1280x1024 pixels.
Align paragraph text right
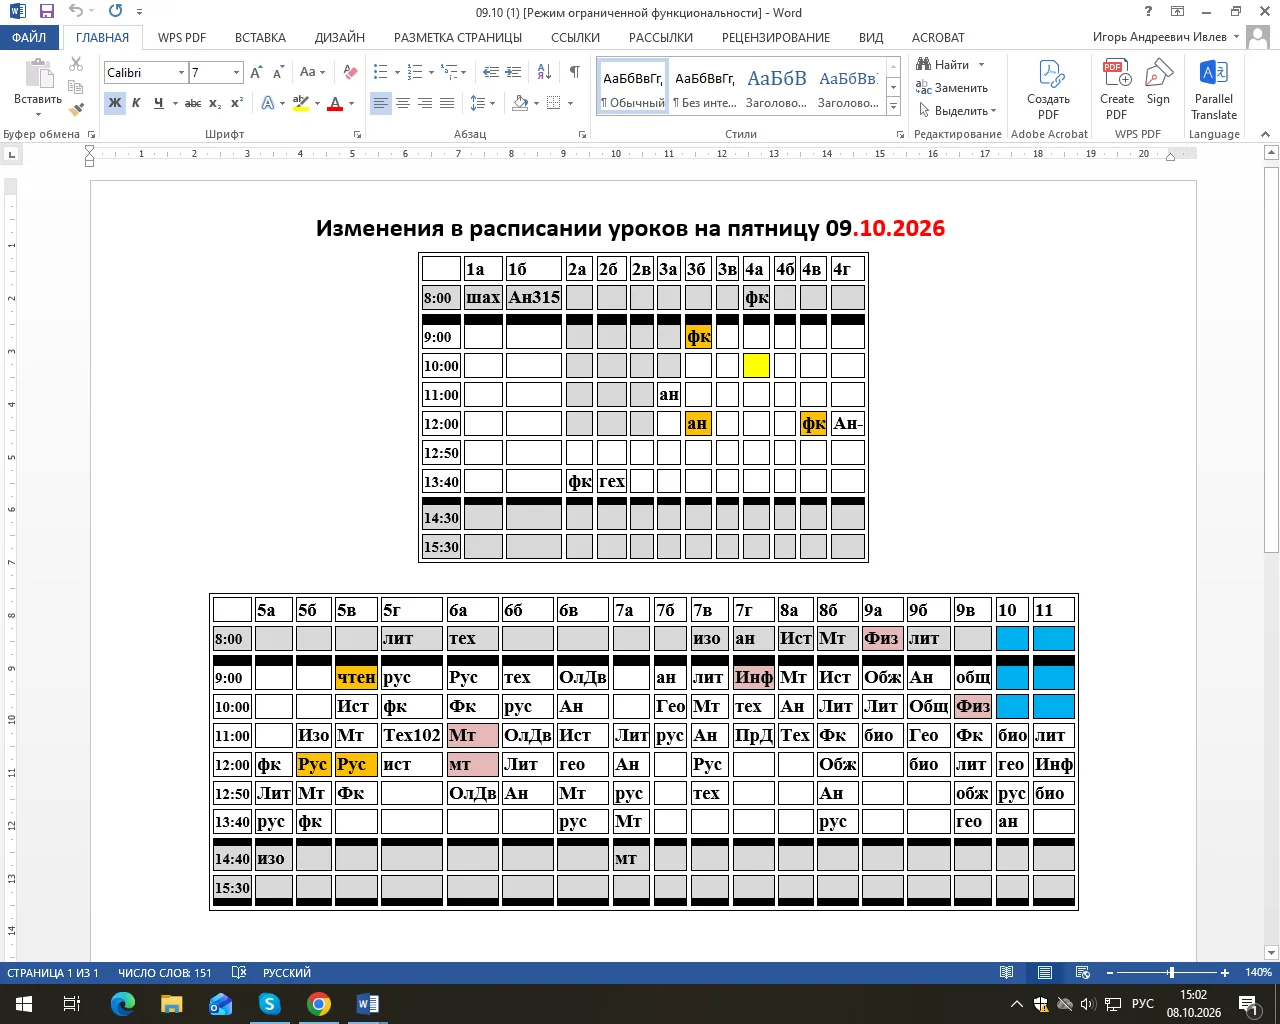(425, 103)
